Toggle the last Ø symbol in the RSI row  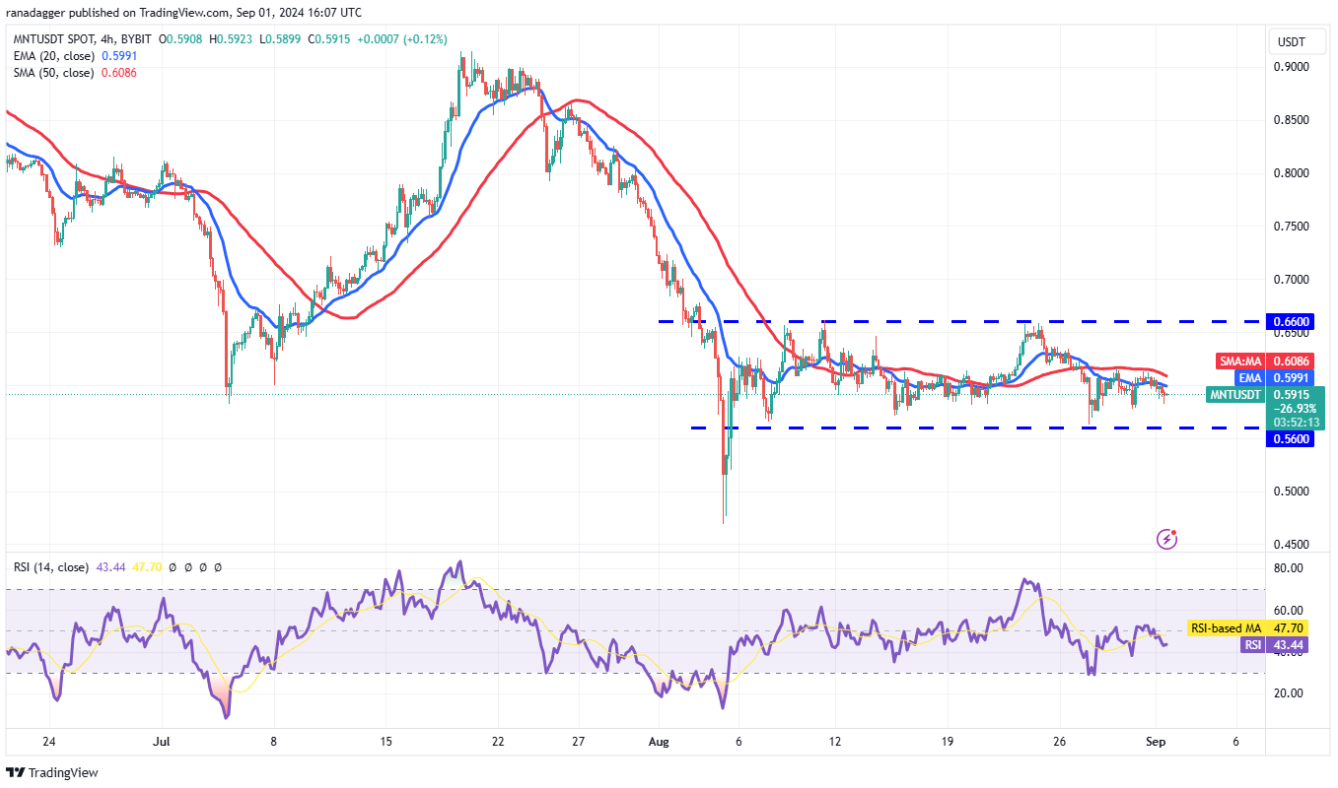pyautogui.click(x=218, y=567)
